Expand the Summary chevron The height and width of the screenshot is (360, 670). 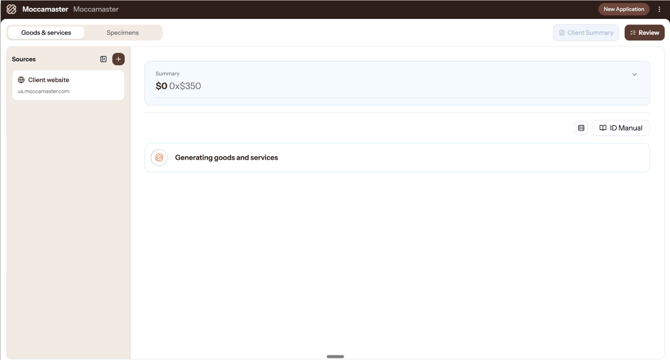(635, 74)
